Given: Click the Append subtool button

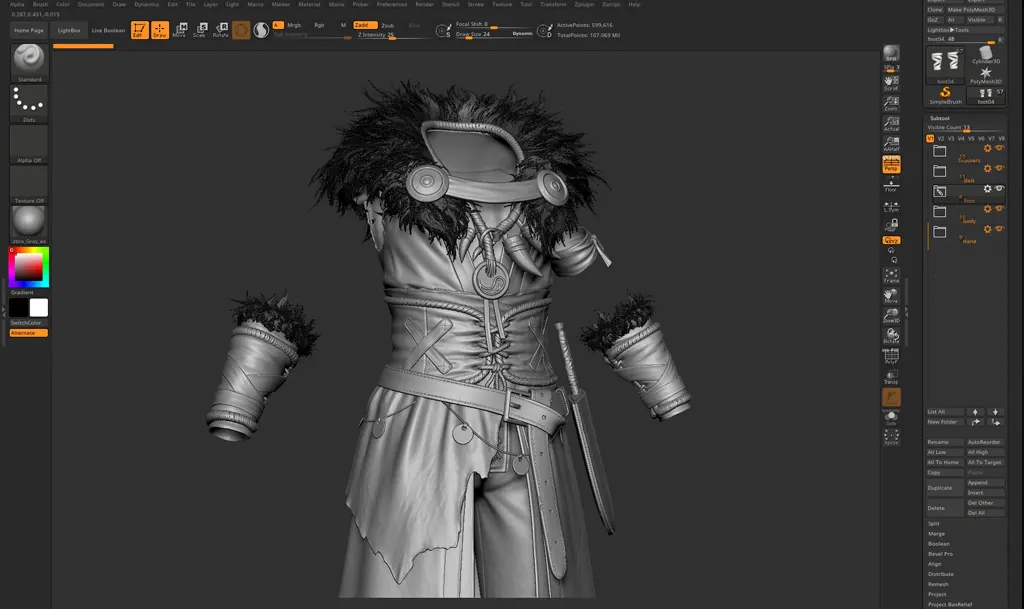Looking at the screenshot, I should click(985, 482).
